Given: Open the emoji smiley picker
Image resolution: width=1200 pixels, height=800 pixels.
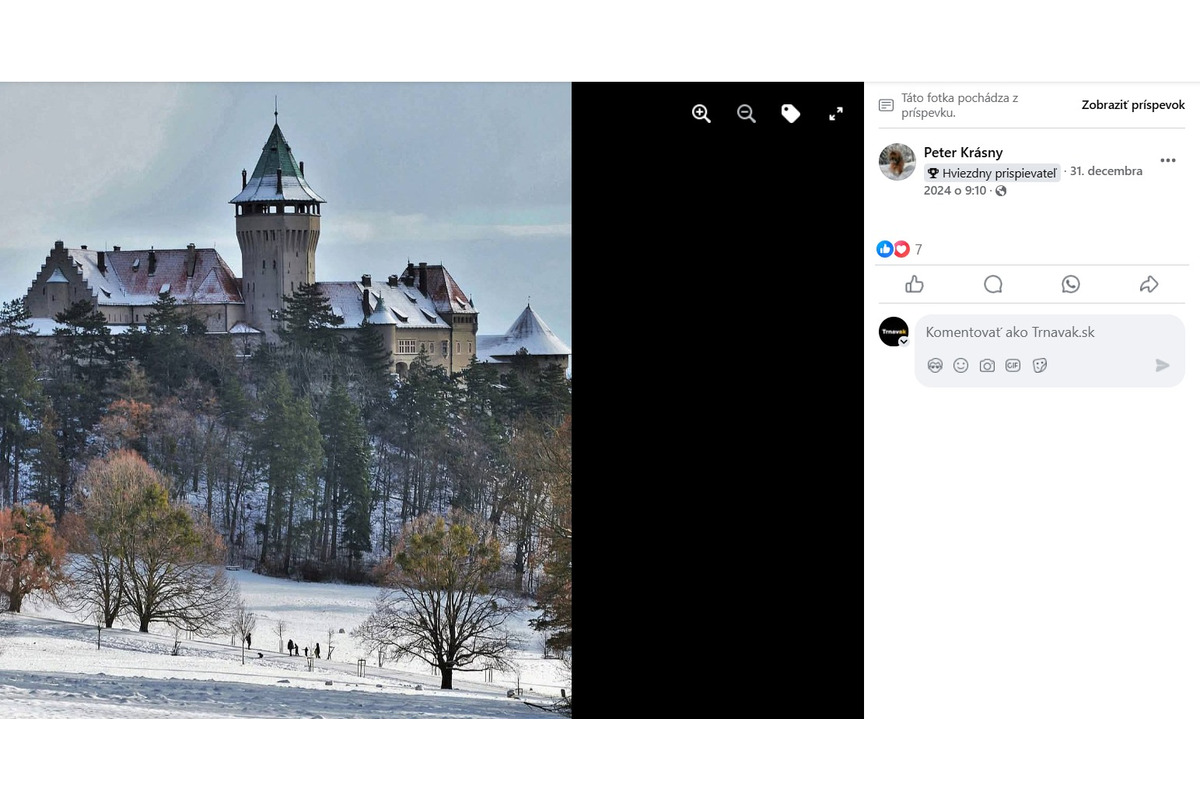Looking at the screenshot, I should pyautogui.click(x=960, y=365).
